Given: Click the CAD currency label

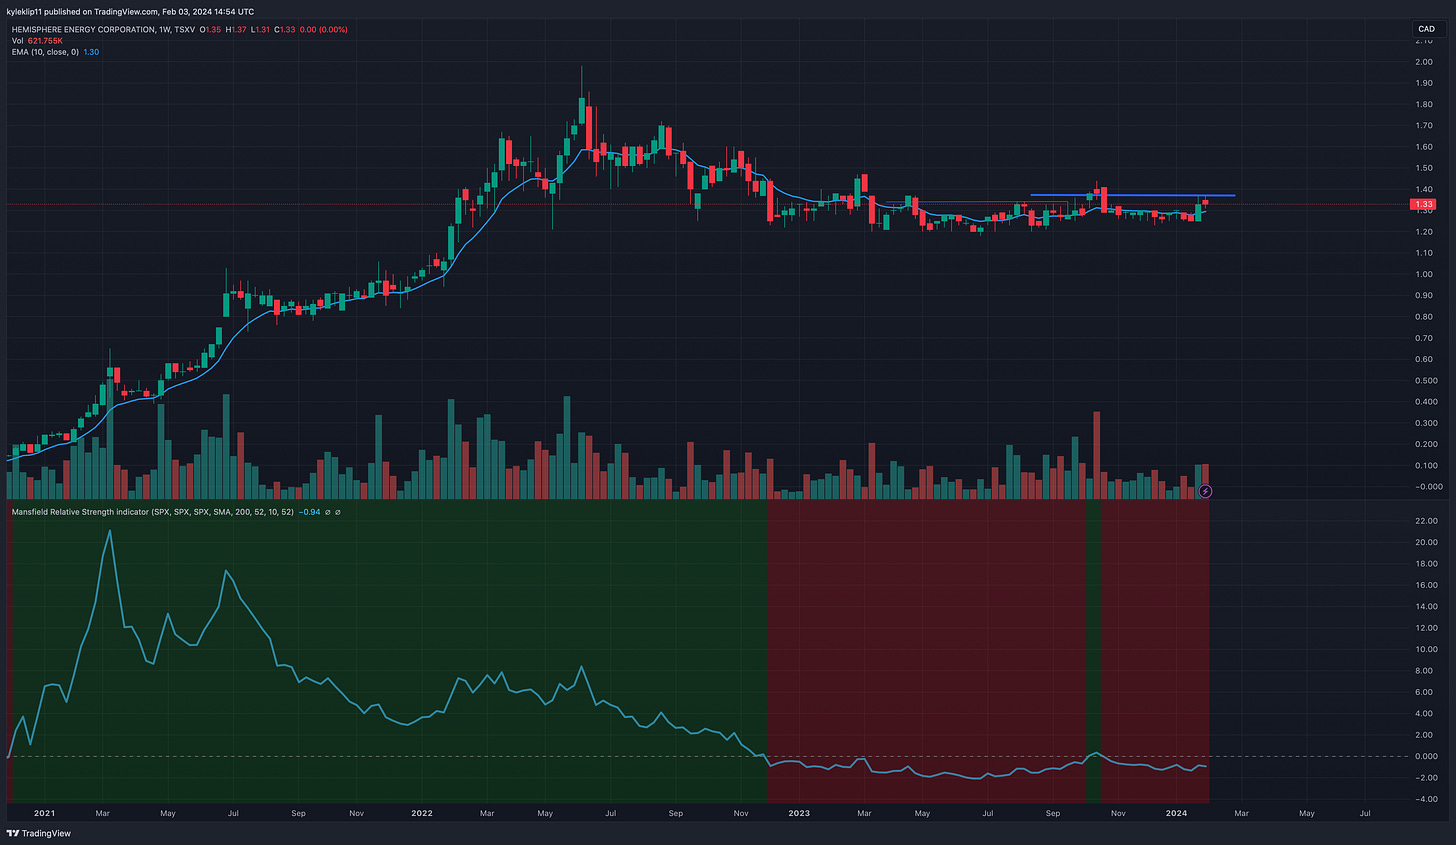Looking at the screenshot, I should [x=1426, y=29].
